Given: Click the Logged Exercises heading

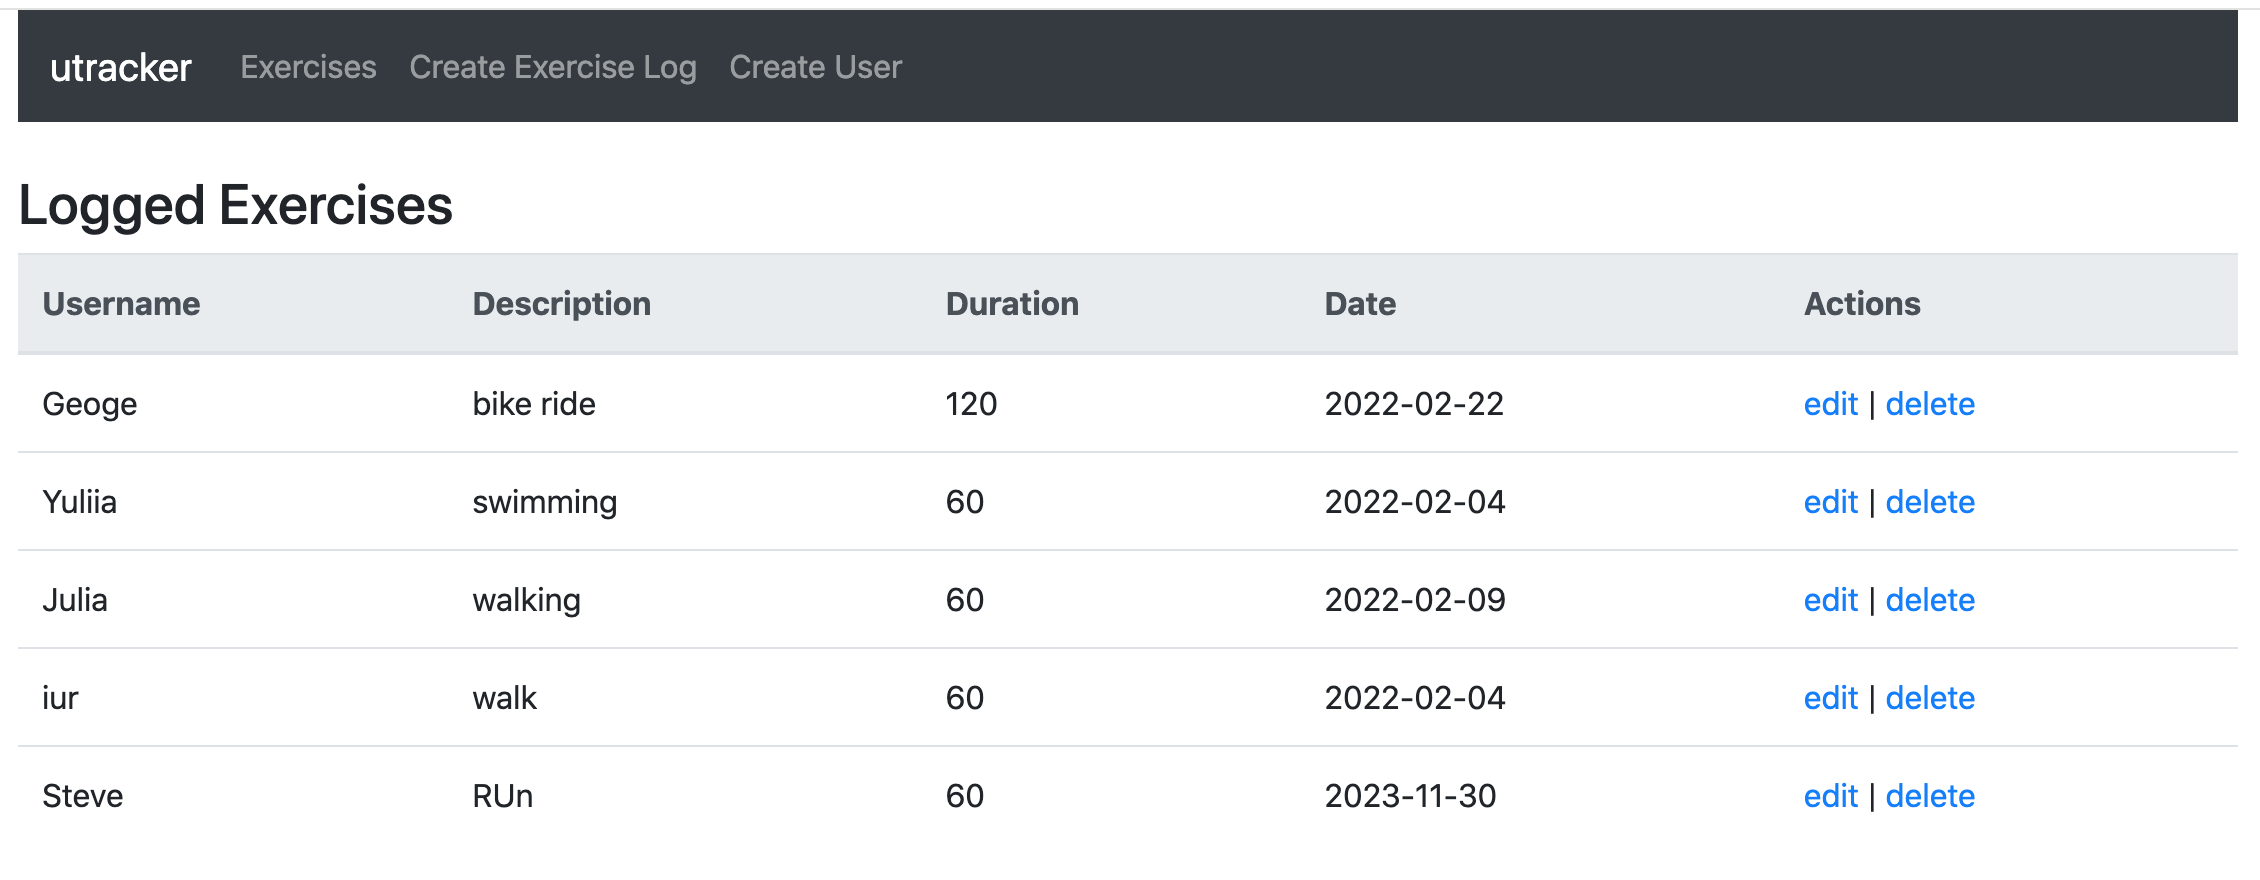Looking at the screenshot, I should coord(236,205).
